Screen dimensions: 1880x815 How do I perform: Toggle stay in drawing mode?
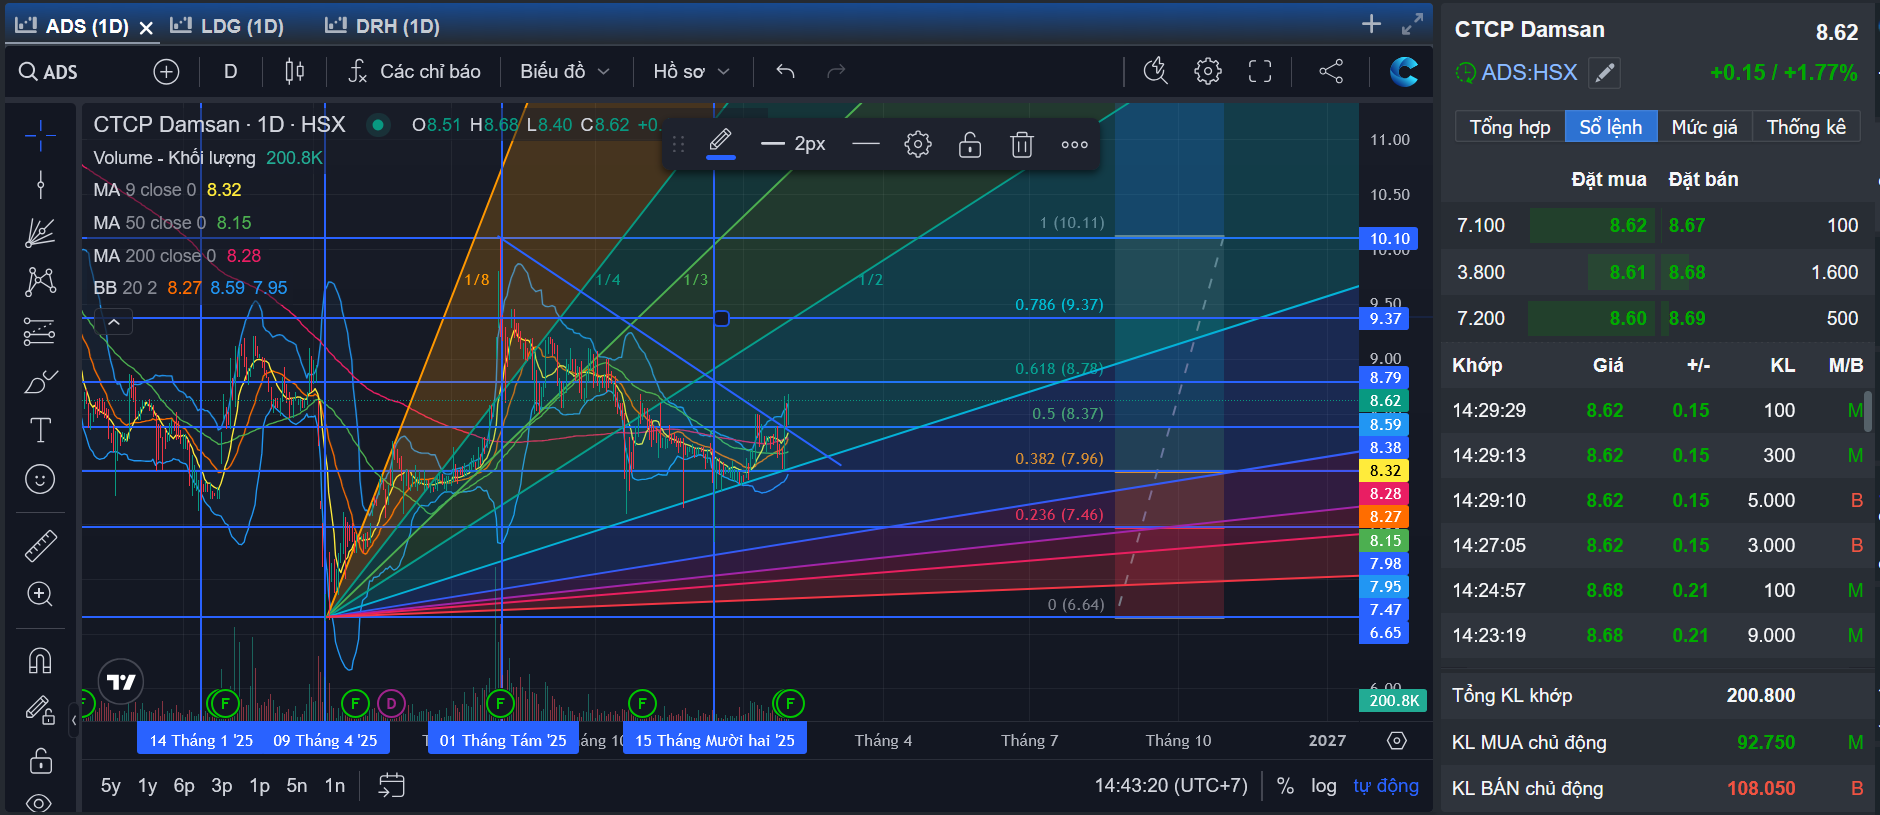click(40, 710)
